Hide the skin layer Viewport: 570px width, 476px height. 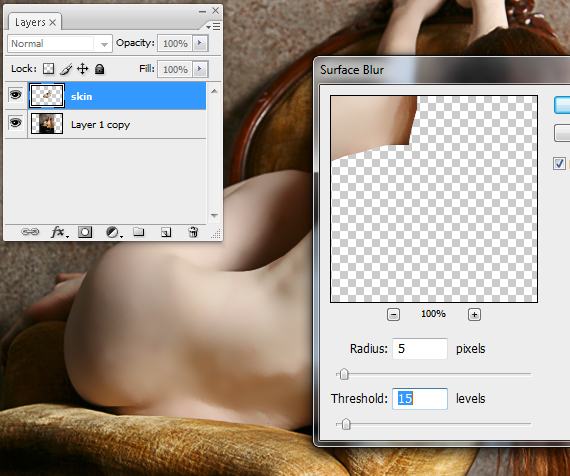15,95
